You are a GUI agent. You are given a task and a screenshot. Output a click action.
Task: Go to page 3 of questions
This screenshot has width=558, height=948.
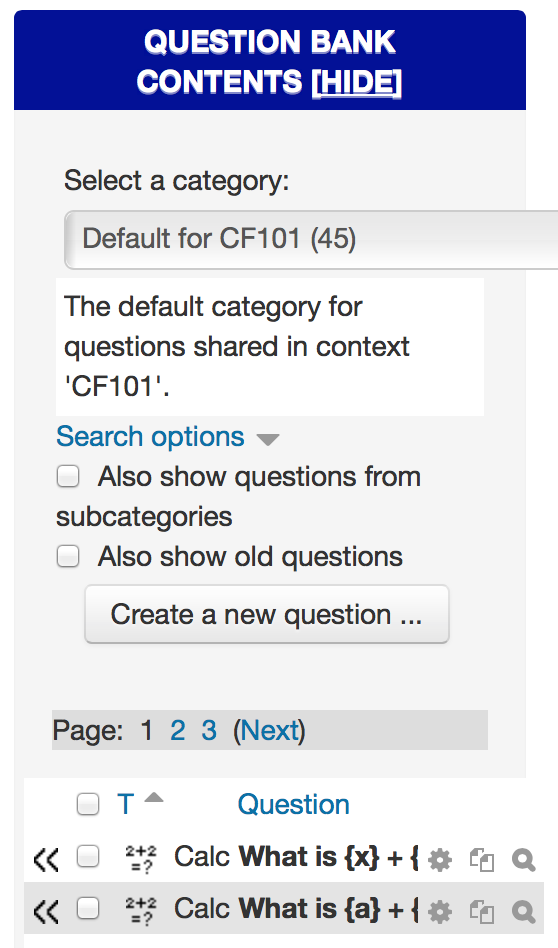(209, 730)
